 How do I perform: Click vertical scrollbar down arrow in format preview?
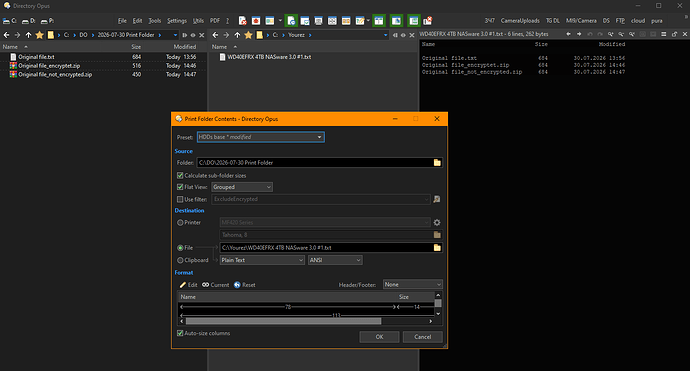pos(438,314)
